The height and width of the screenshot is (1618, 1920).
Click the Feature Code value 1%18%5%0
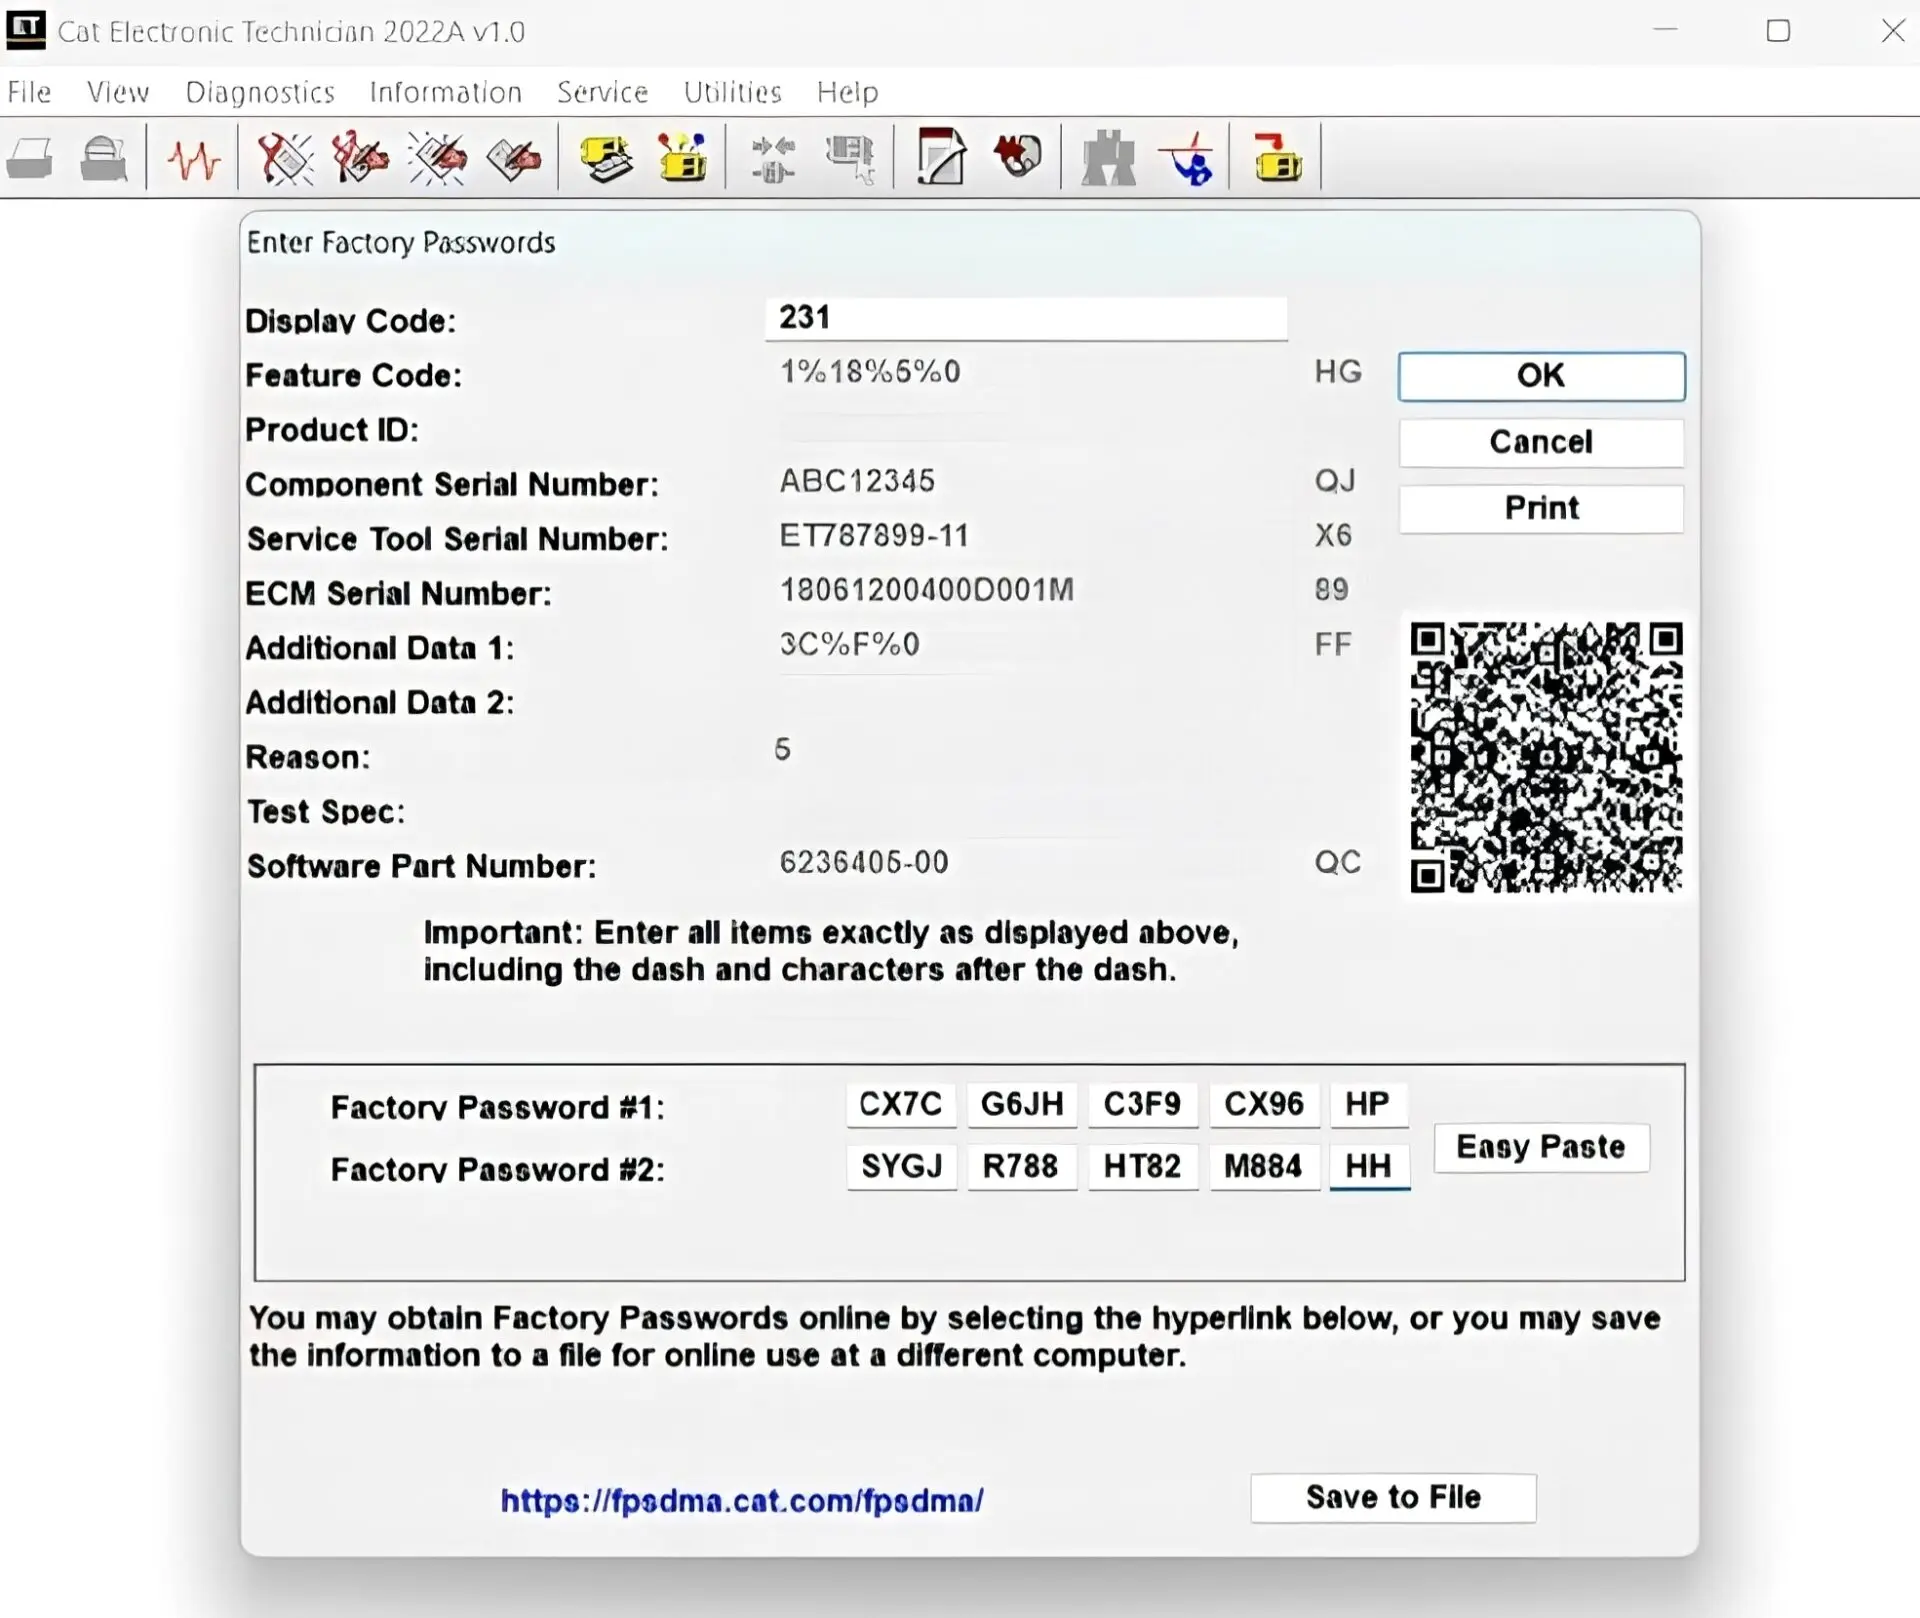pos(870,372)
